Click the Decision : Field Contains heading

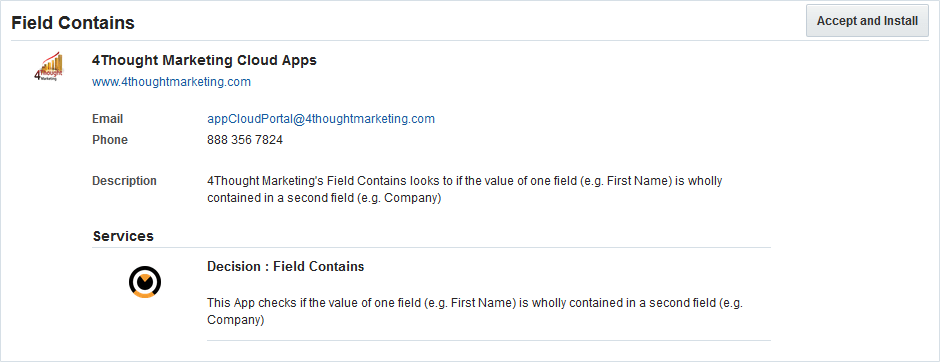(x=285, y=267)
